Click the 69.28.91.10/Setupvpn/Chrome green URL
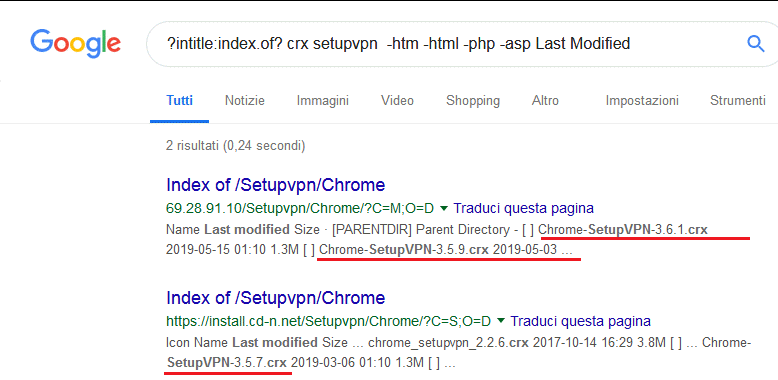This screenshot has width=778, height=380. pyautogui.click(x=300, y=208)
